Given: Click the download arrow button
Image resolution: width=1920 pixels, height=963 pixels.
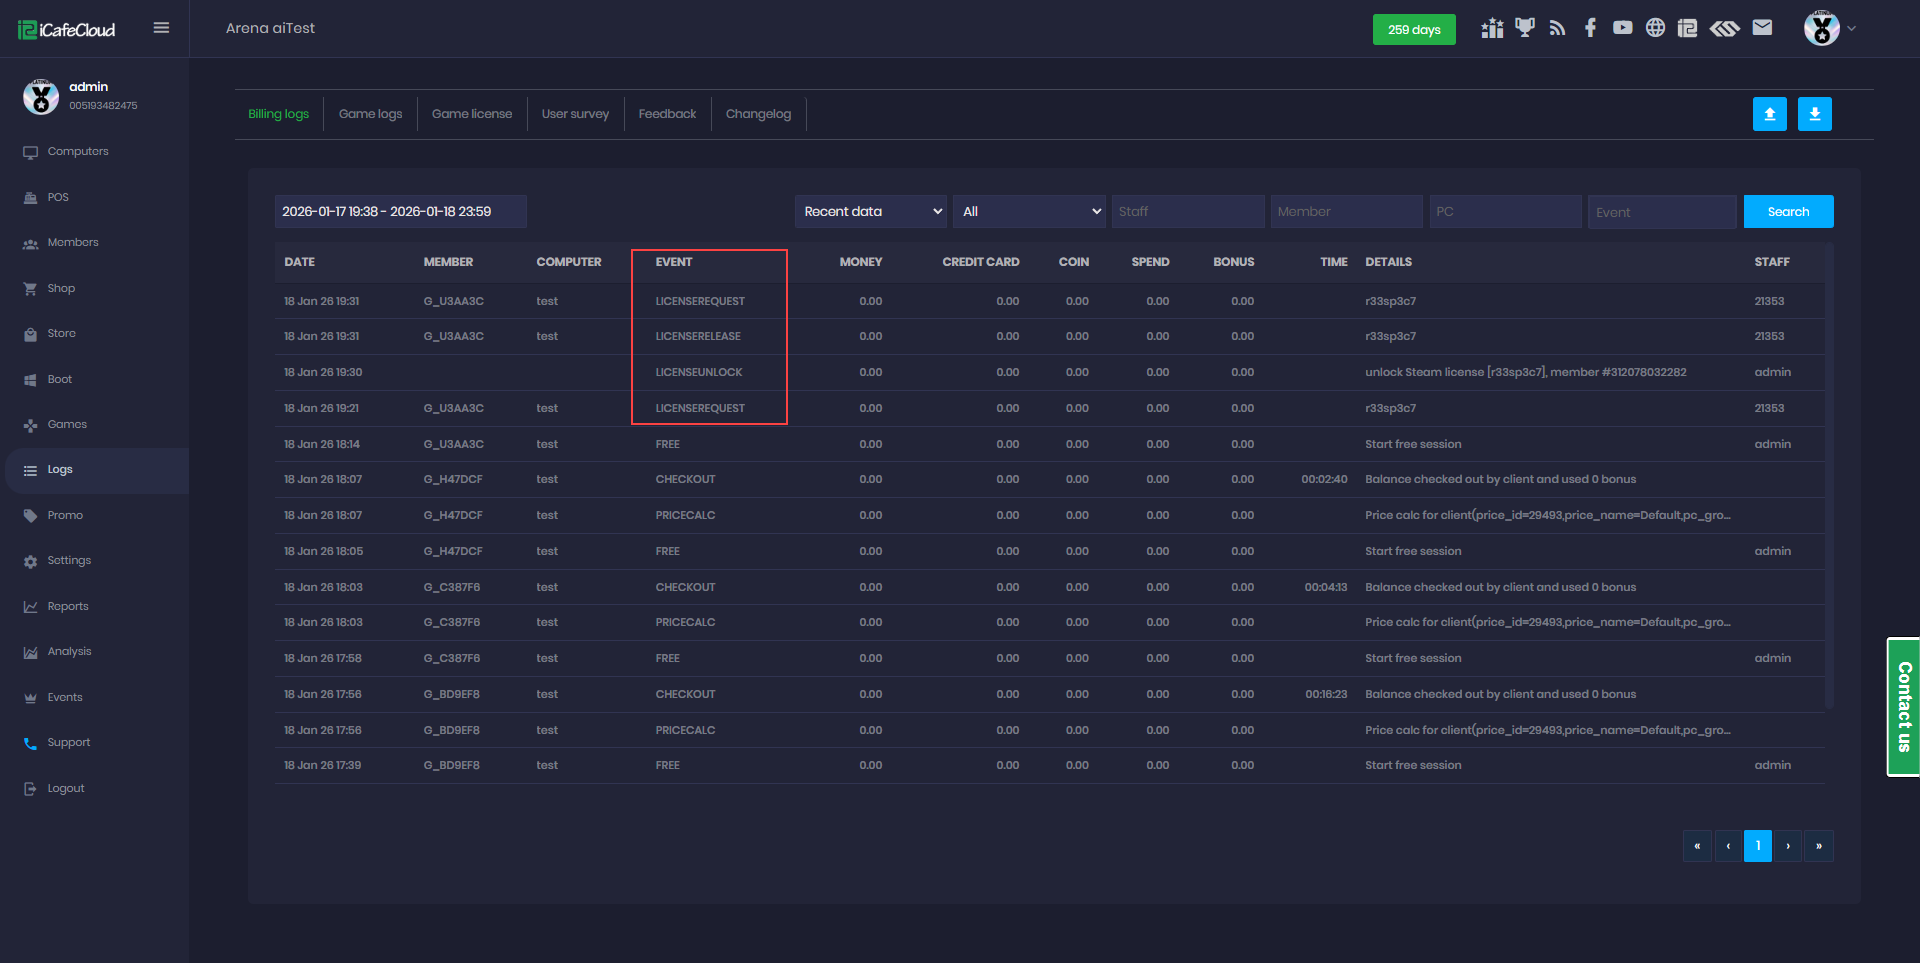Looking at the screenshot, I should tap(1814, 114).
